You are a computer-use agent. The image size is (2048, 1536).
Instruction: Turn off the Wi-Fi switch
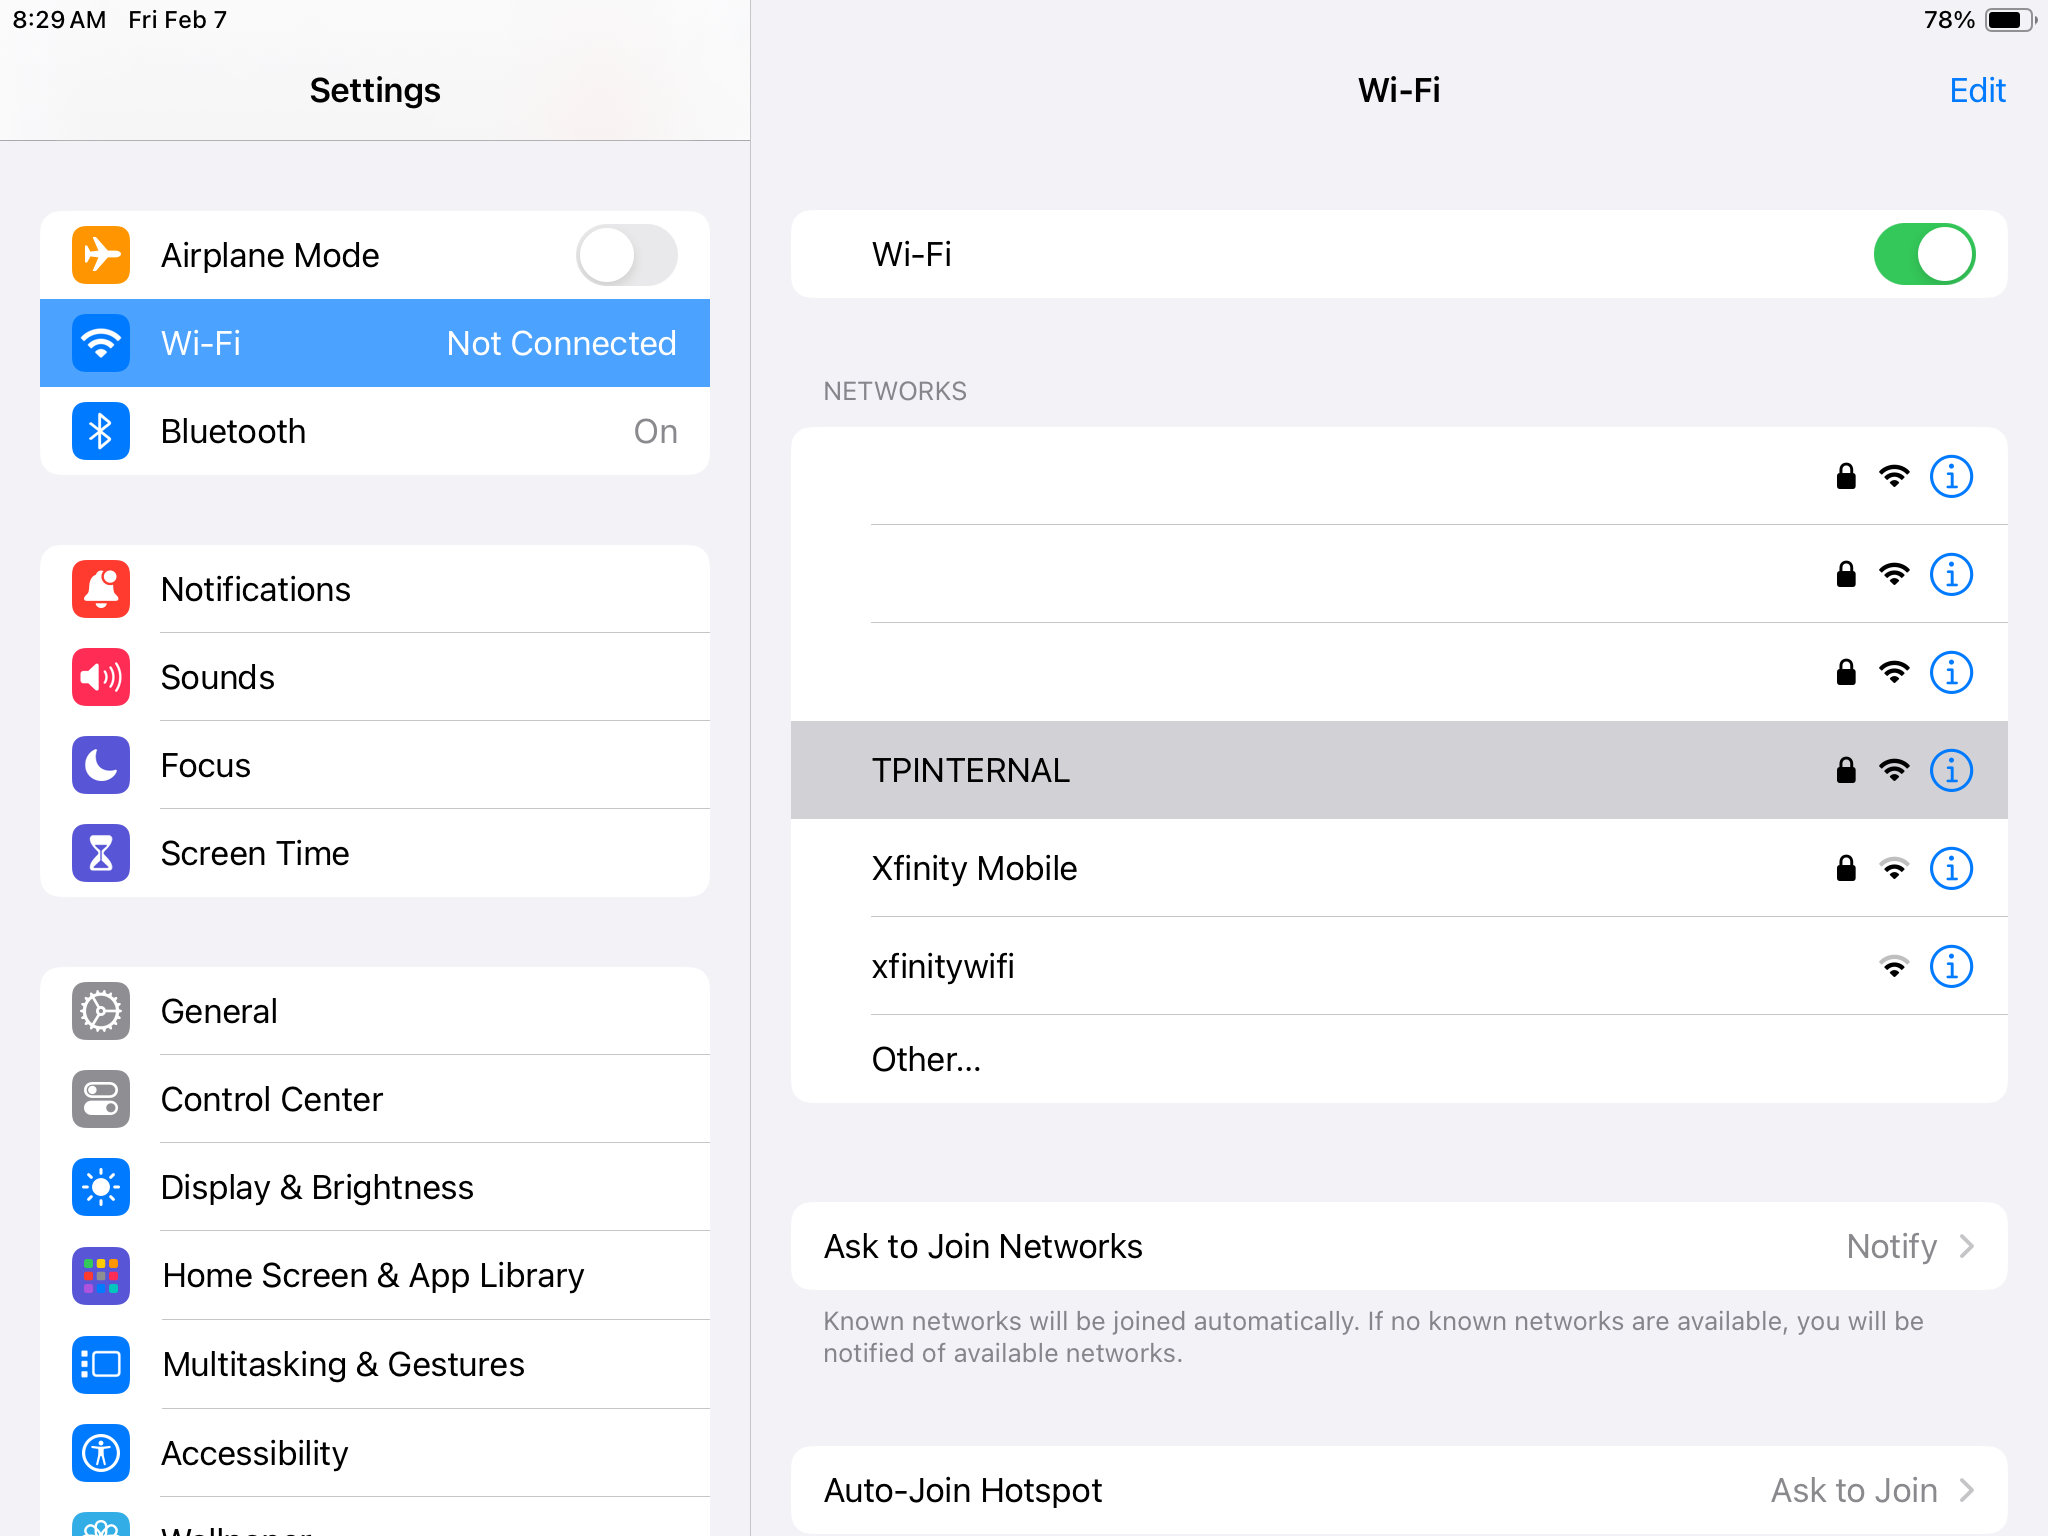1923,254
